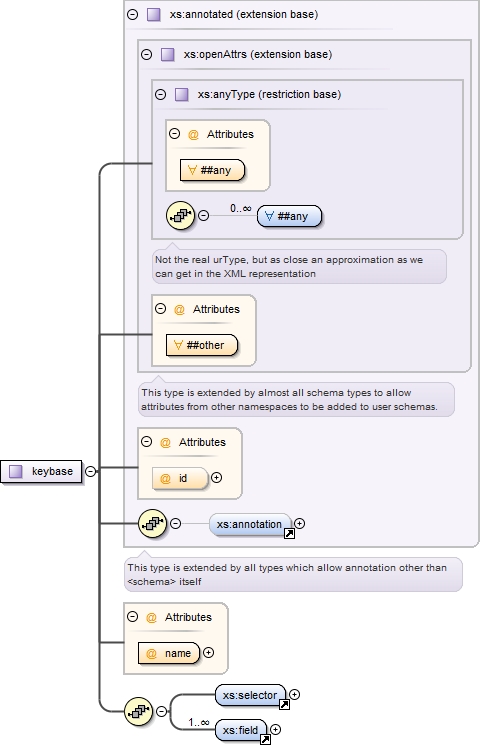The width and height of the screenshot is (481, 746).
Task: Expand the xs:annotation element
Action: pos(299,523)
